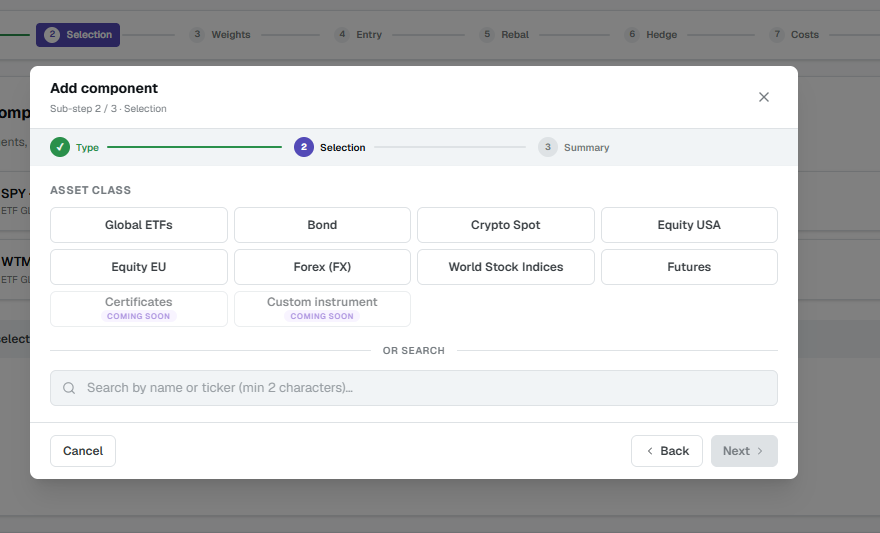Cancel adding the component
880x533 pixels.
tap(83, 451)
